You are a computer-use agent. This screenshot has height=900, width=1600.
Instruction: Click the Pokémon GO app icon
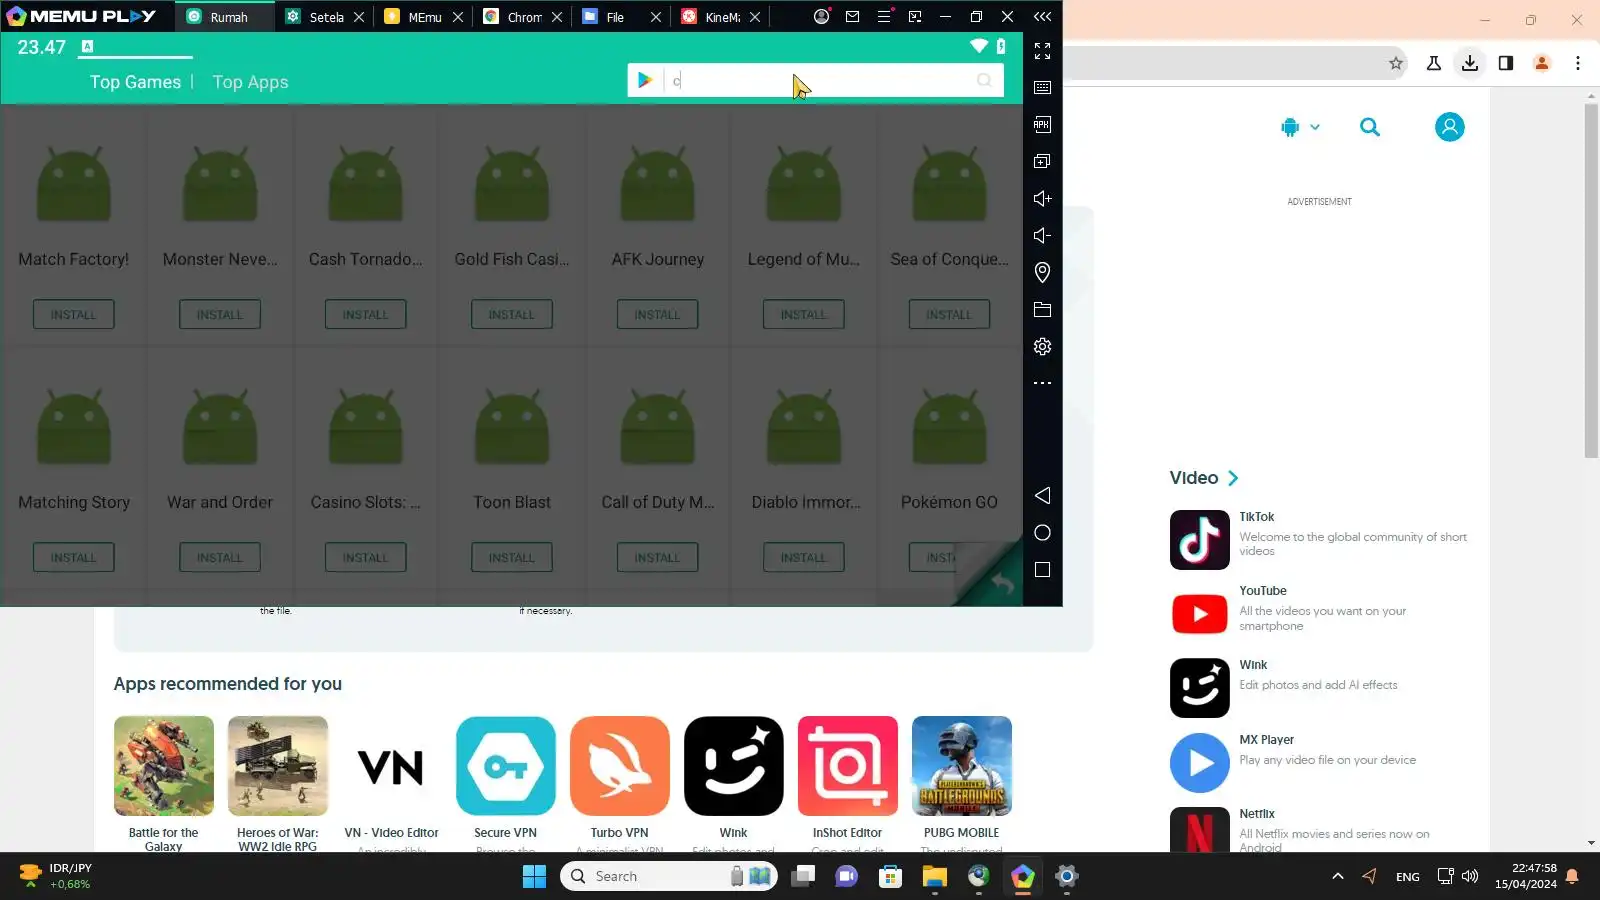coord(949,427)
